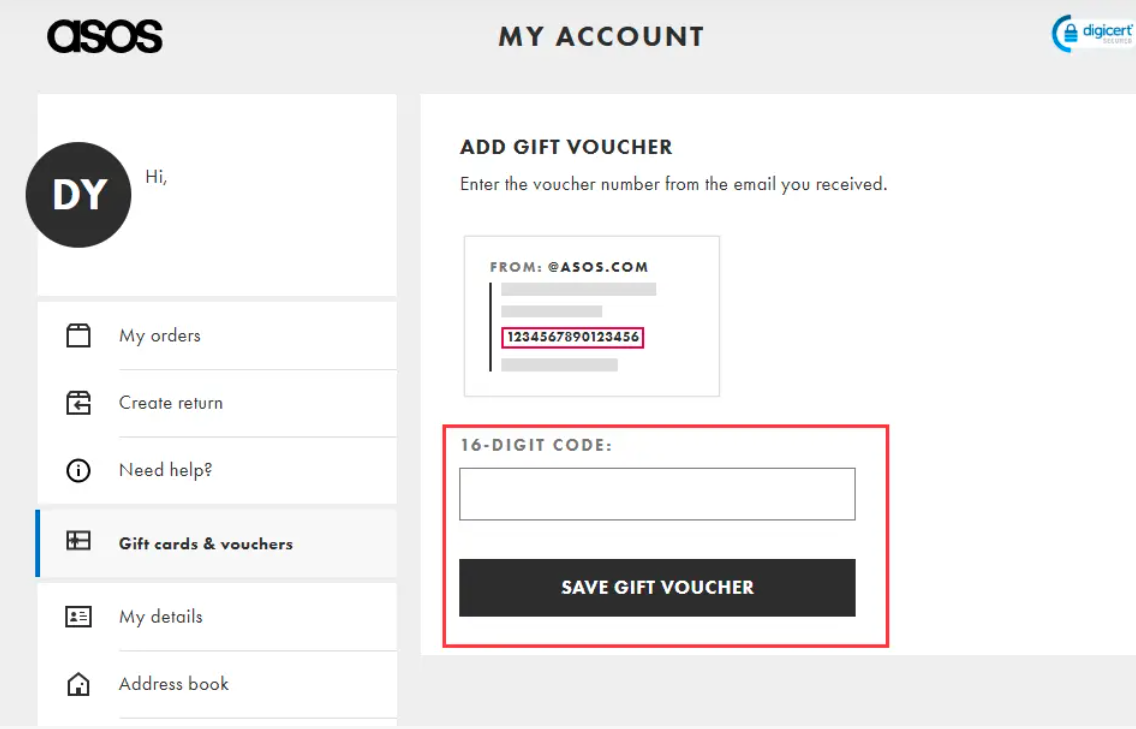Click the Need help info icon
Screen dimensions: 1136x729
point(78,470)
